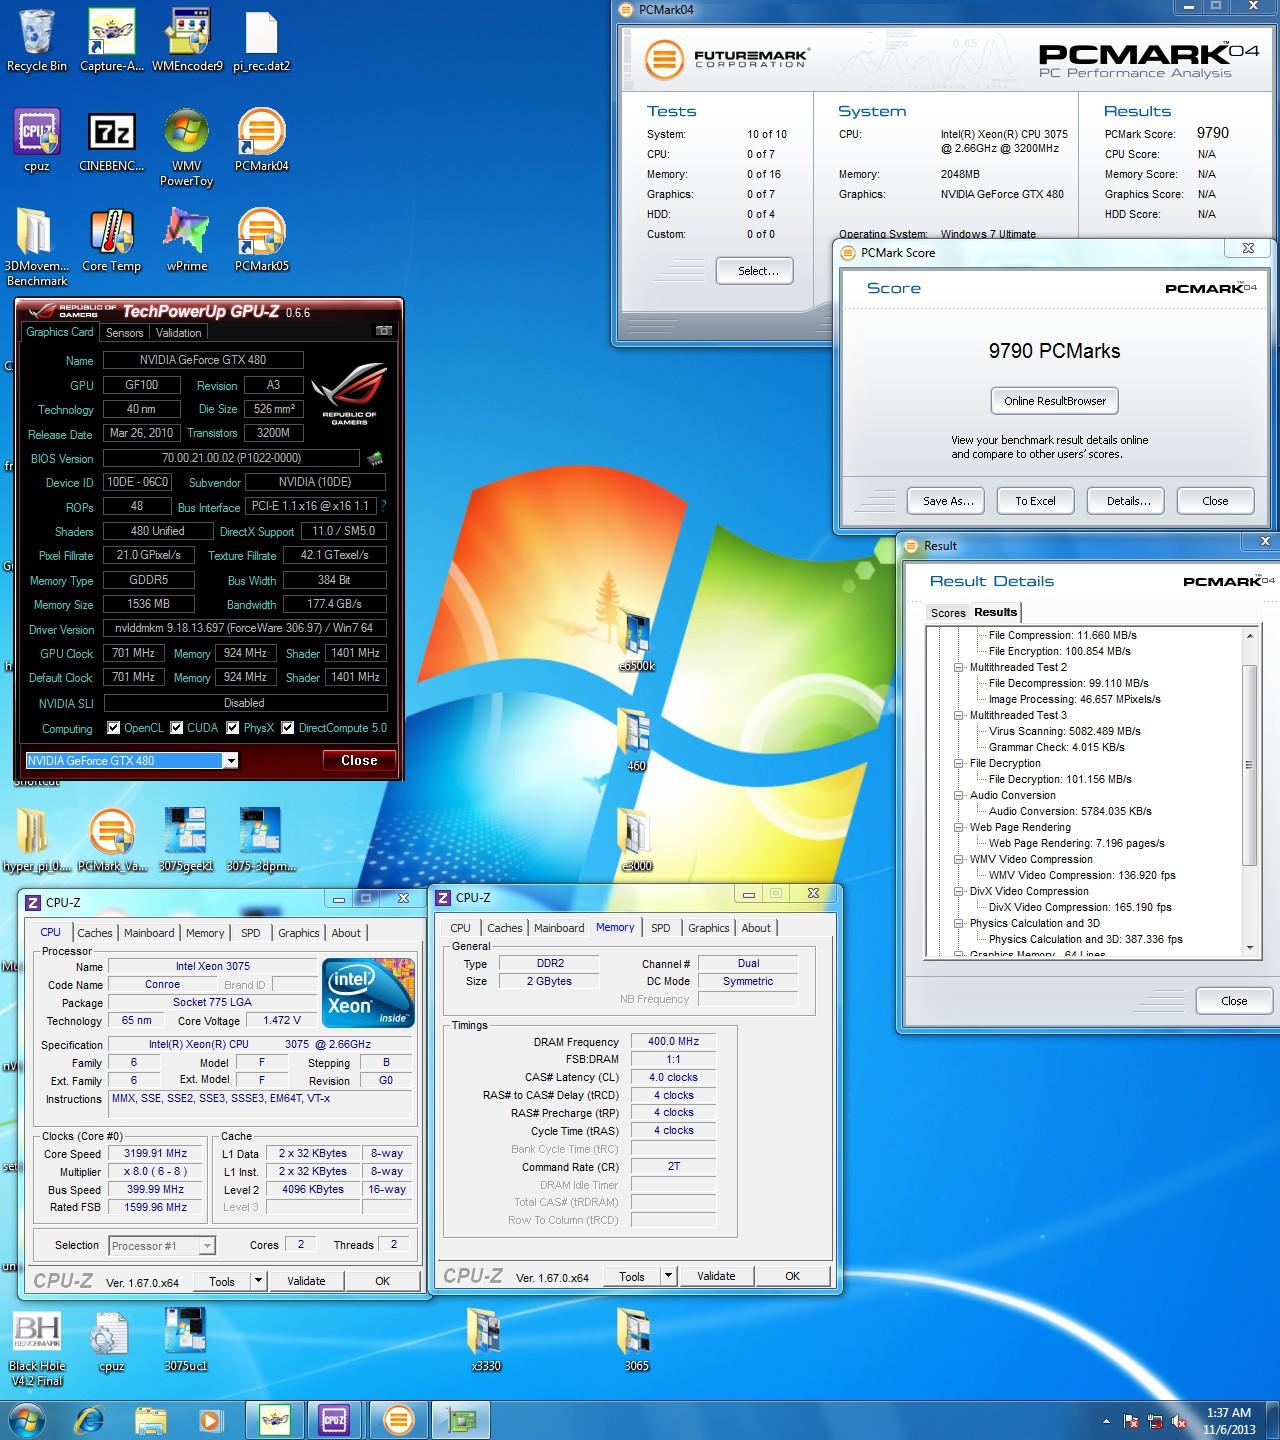Open Tools dropdown arrow in left CPU-Z window
The image size is (1280, 1440).
pos(258,1281)
